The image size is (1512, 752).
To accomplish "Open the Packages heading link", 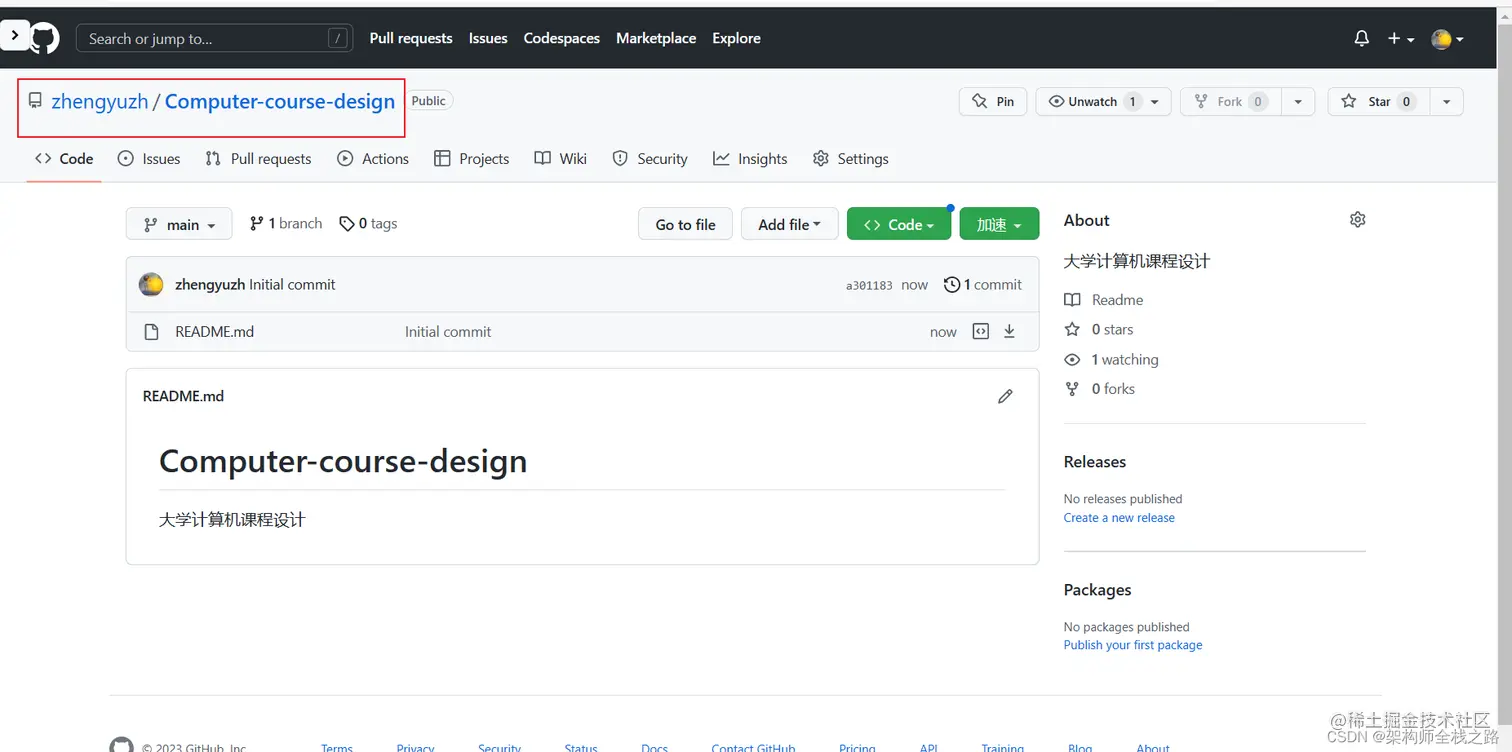I will (1097, 590).
